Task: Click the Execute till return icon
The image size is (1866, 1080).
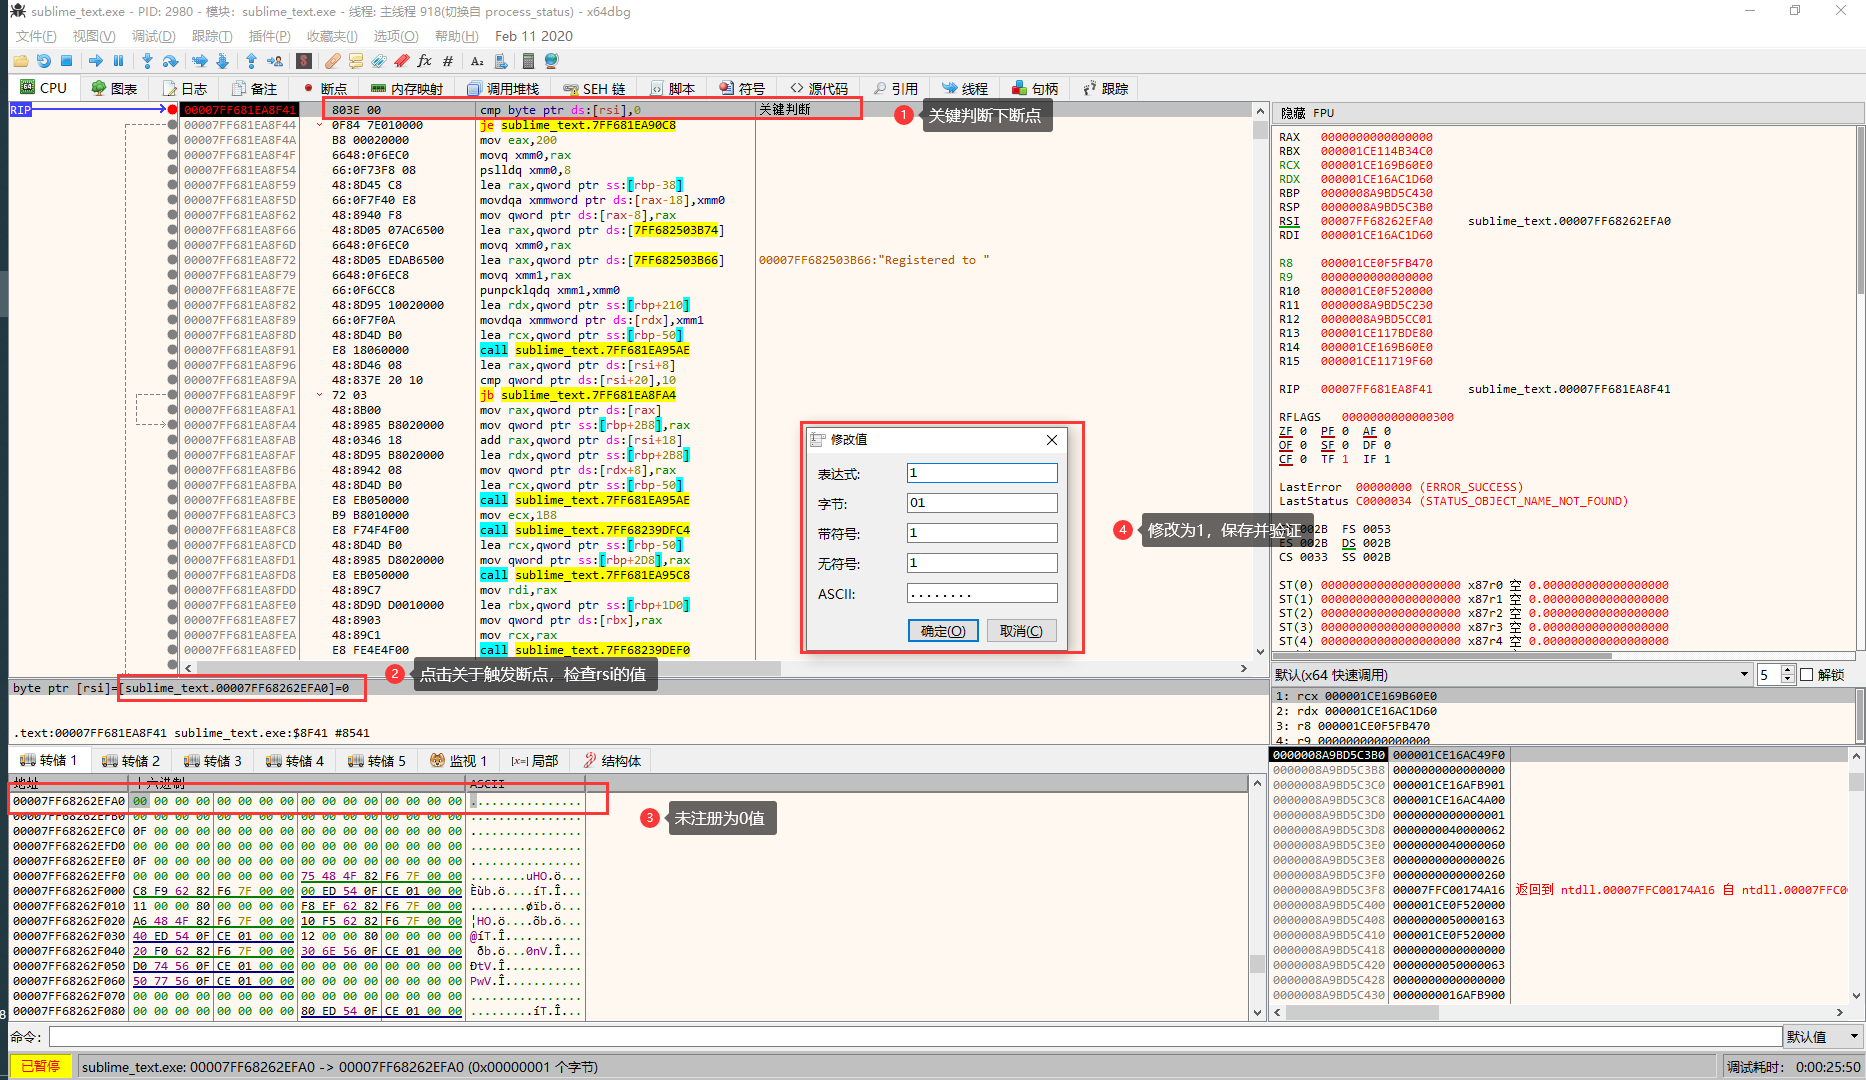Action: (x=251, y=61)
